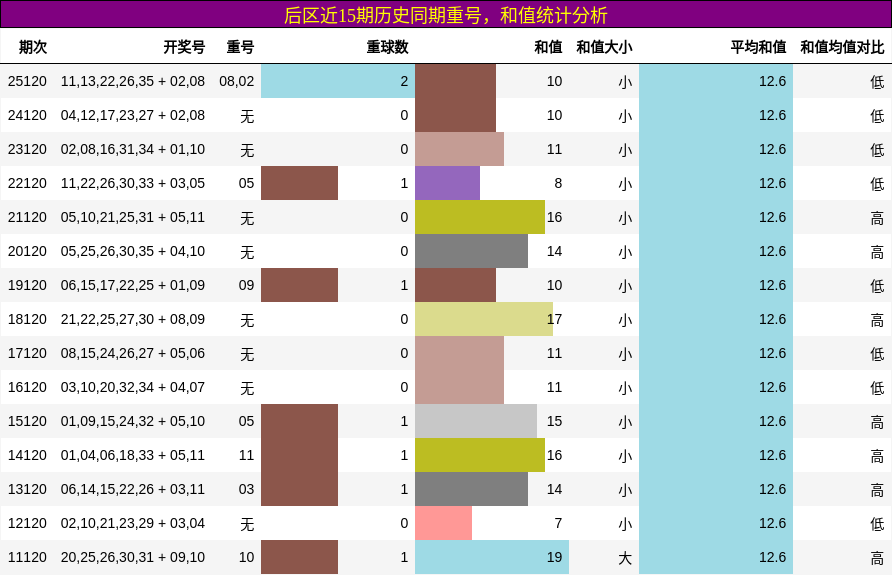892x575 pixels.
Task: Click draw numbers 05,10,21,25,31 + 05,11
Action: (133, 217)
